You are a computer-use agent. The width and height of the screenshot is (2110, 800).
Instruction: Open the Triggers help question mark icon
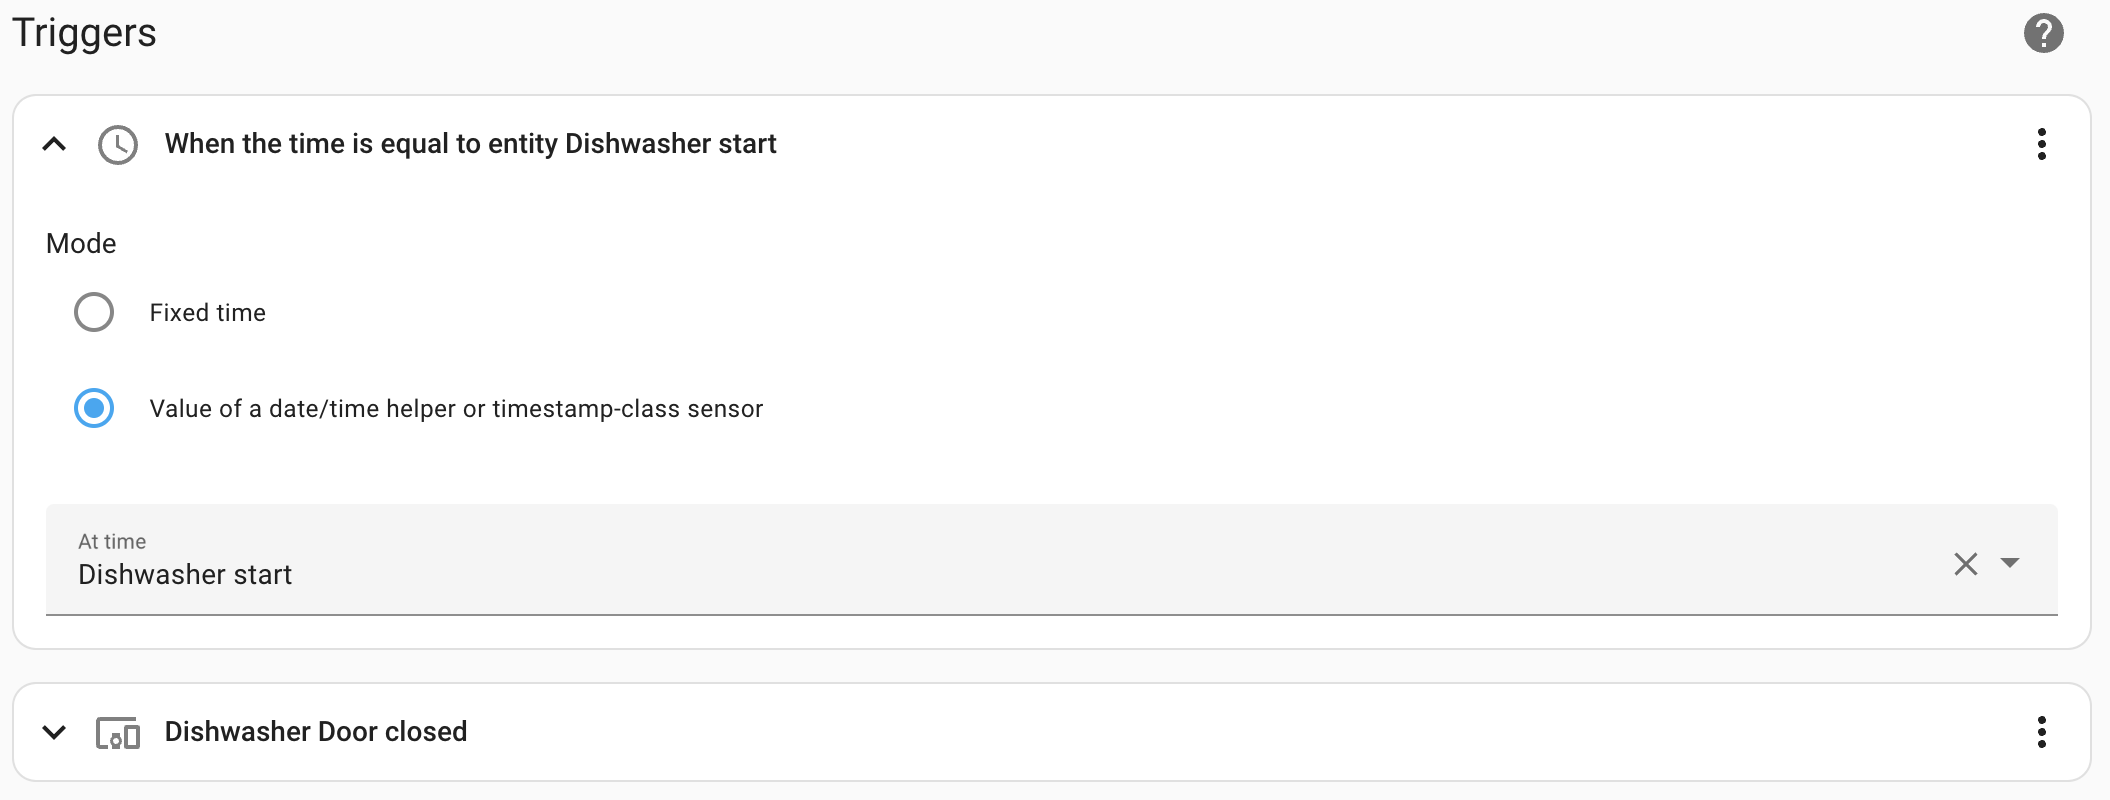pyautogui.click(x=2043, y=33)
